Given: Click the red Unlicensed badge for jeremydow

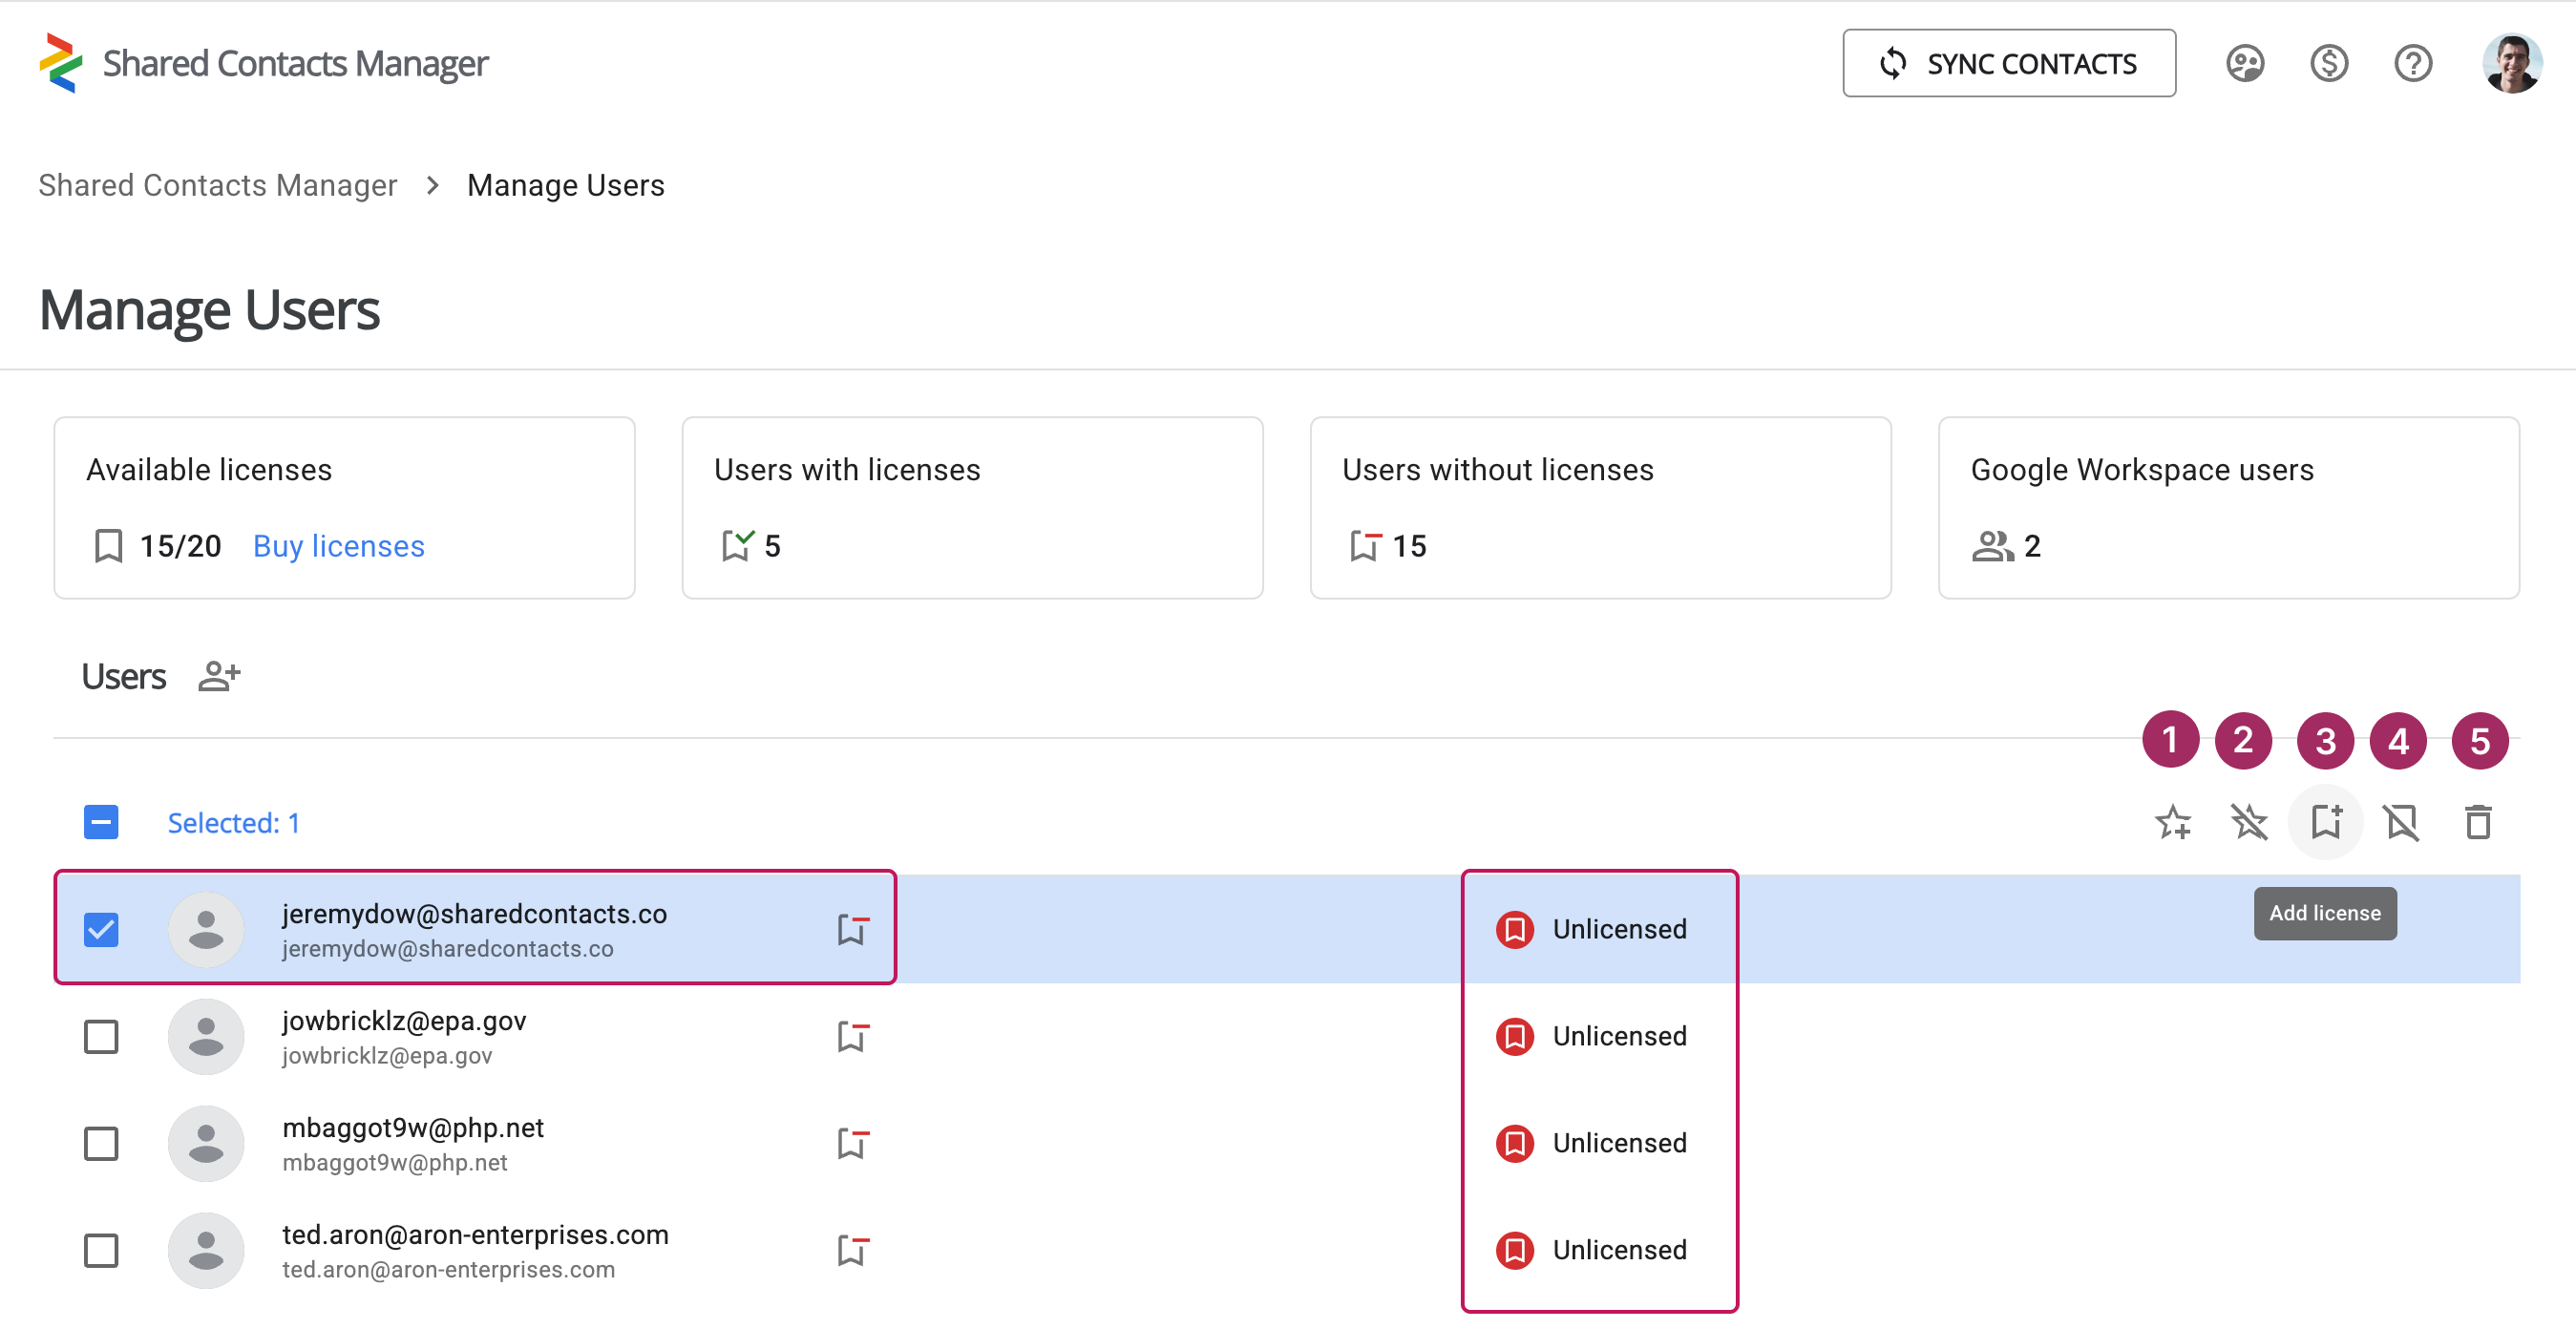Looking at the screenshot, I should [1514, 929].
